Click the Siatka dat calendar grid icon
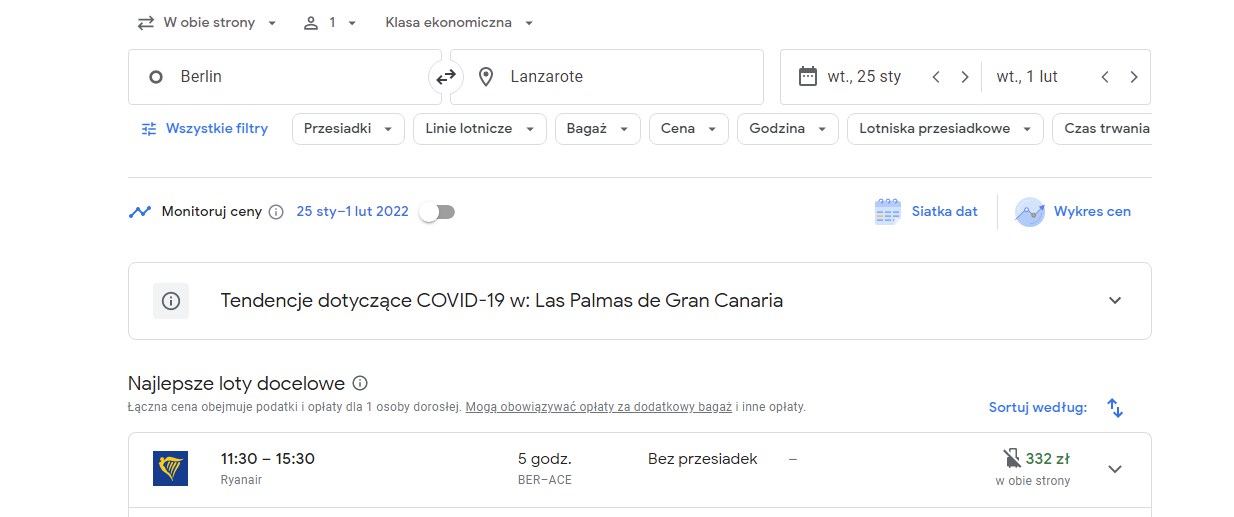The width and height of the screenshot is (1234, 517). [887, 211]
